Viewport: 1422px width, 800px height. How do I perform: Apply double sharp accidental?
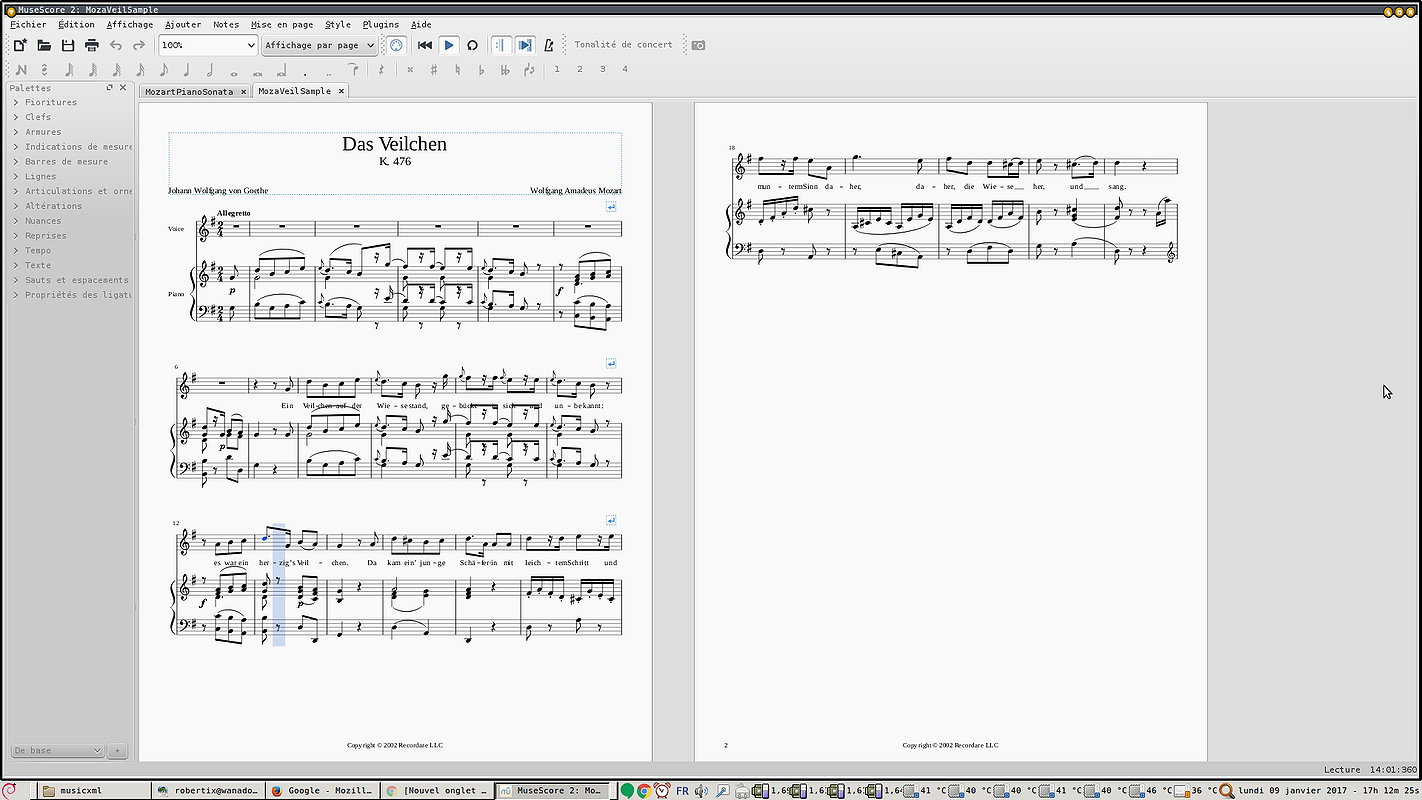pyautogui.click(x=410, y=70)
